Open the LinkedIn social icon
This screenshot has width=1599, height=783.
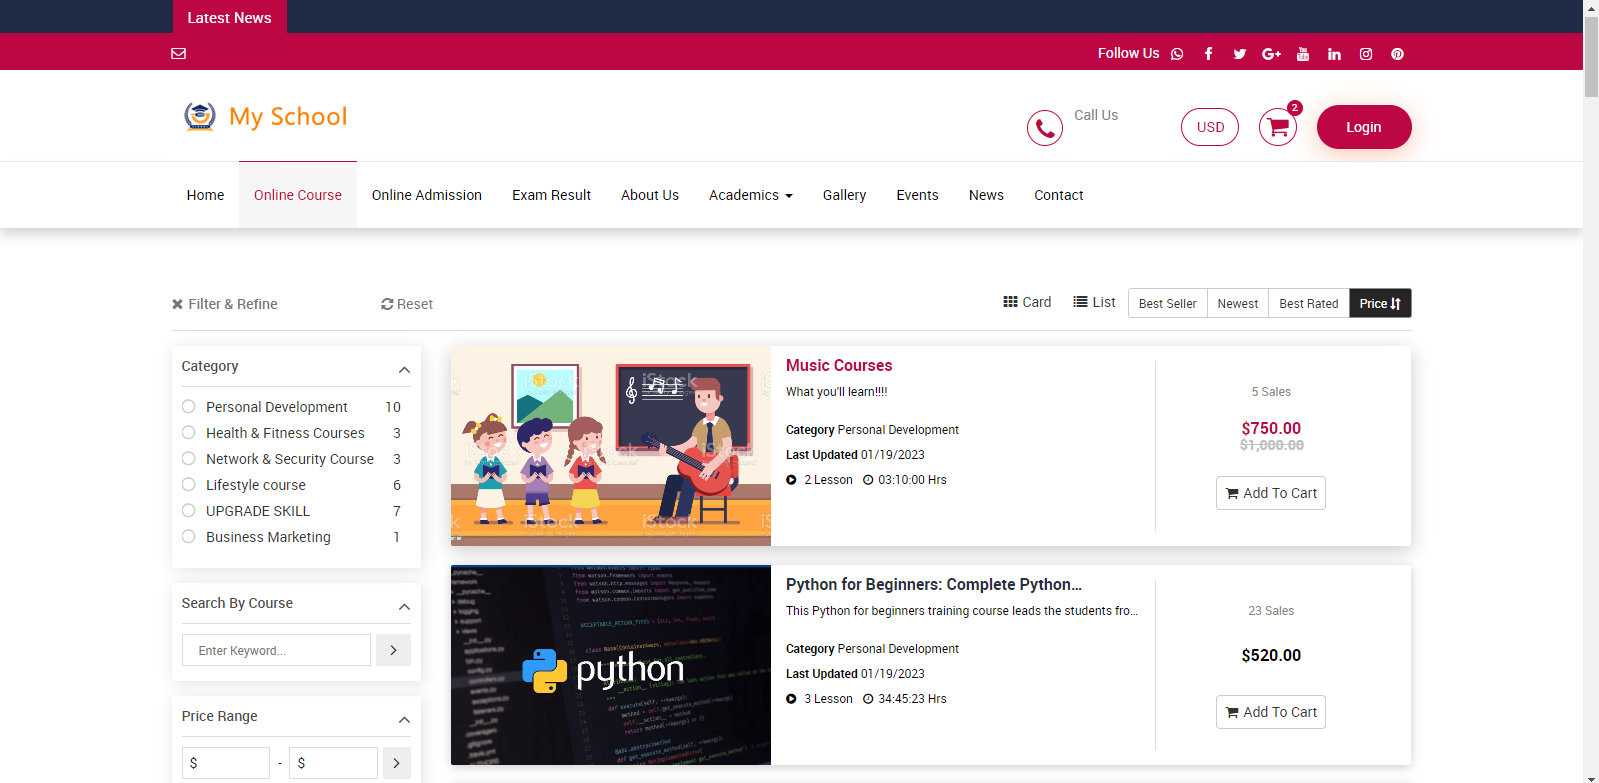coord(1334,54)
